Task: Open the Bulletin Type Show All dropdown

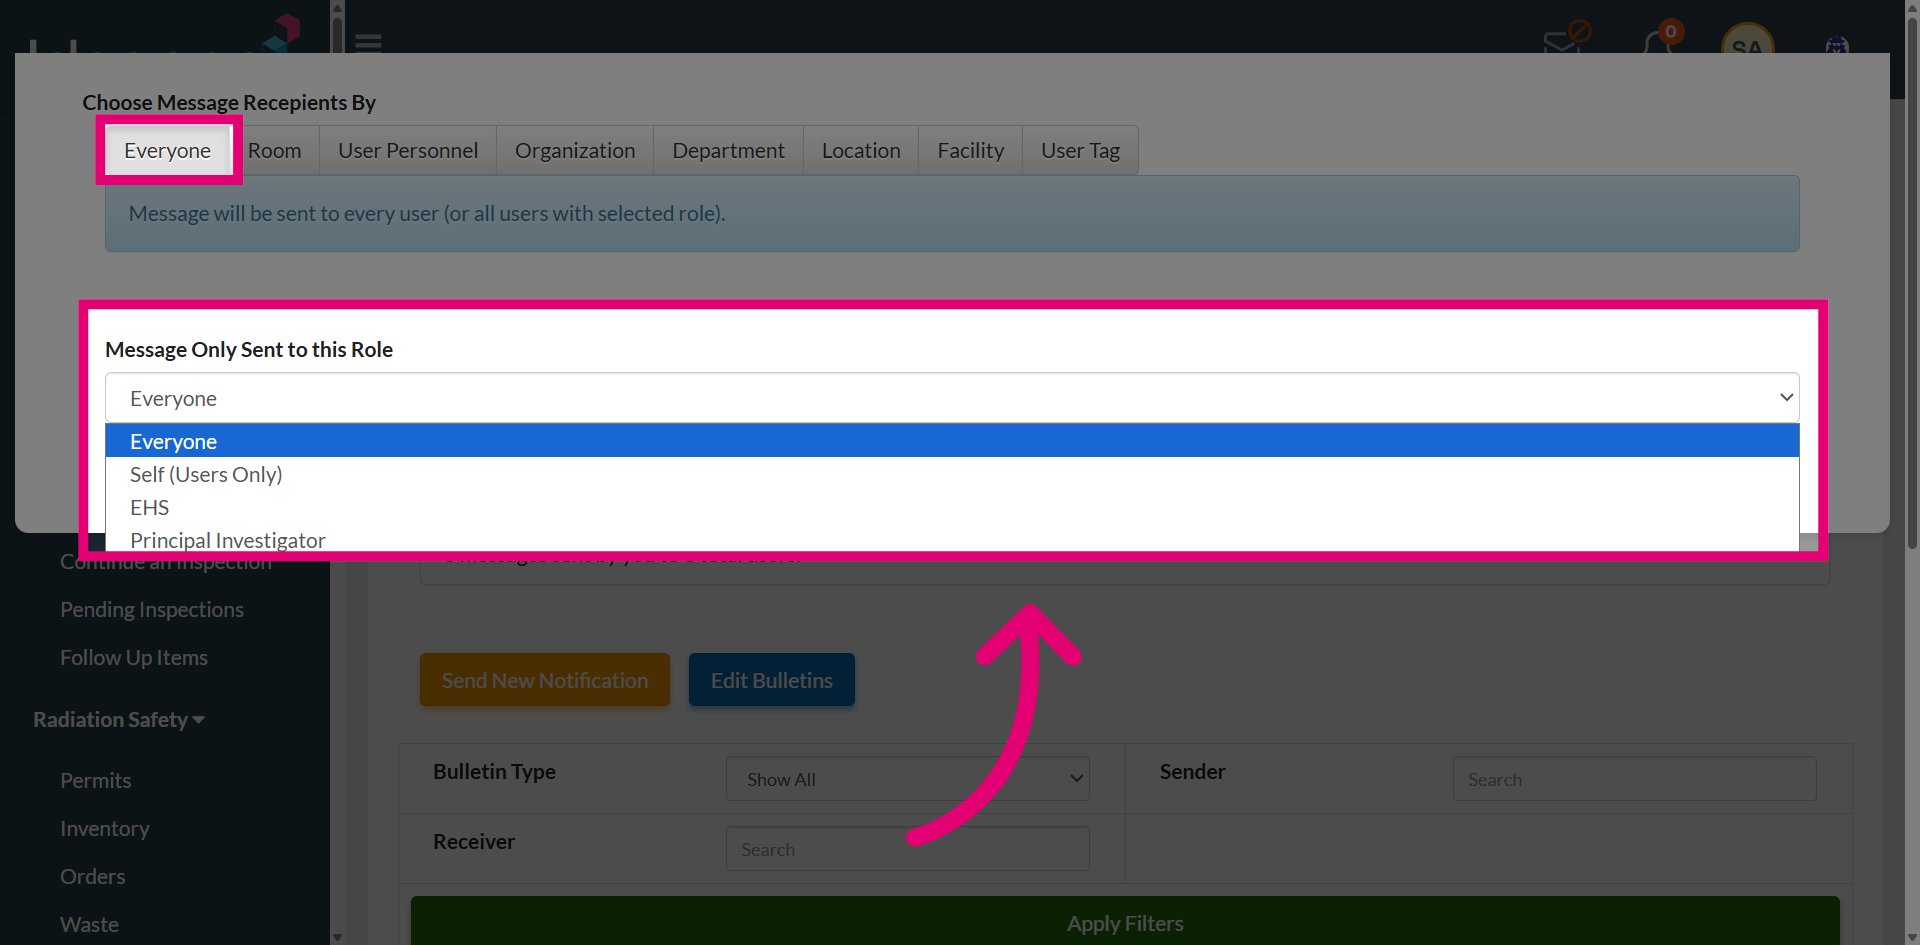Action: click(x=908, y=779)
